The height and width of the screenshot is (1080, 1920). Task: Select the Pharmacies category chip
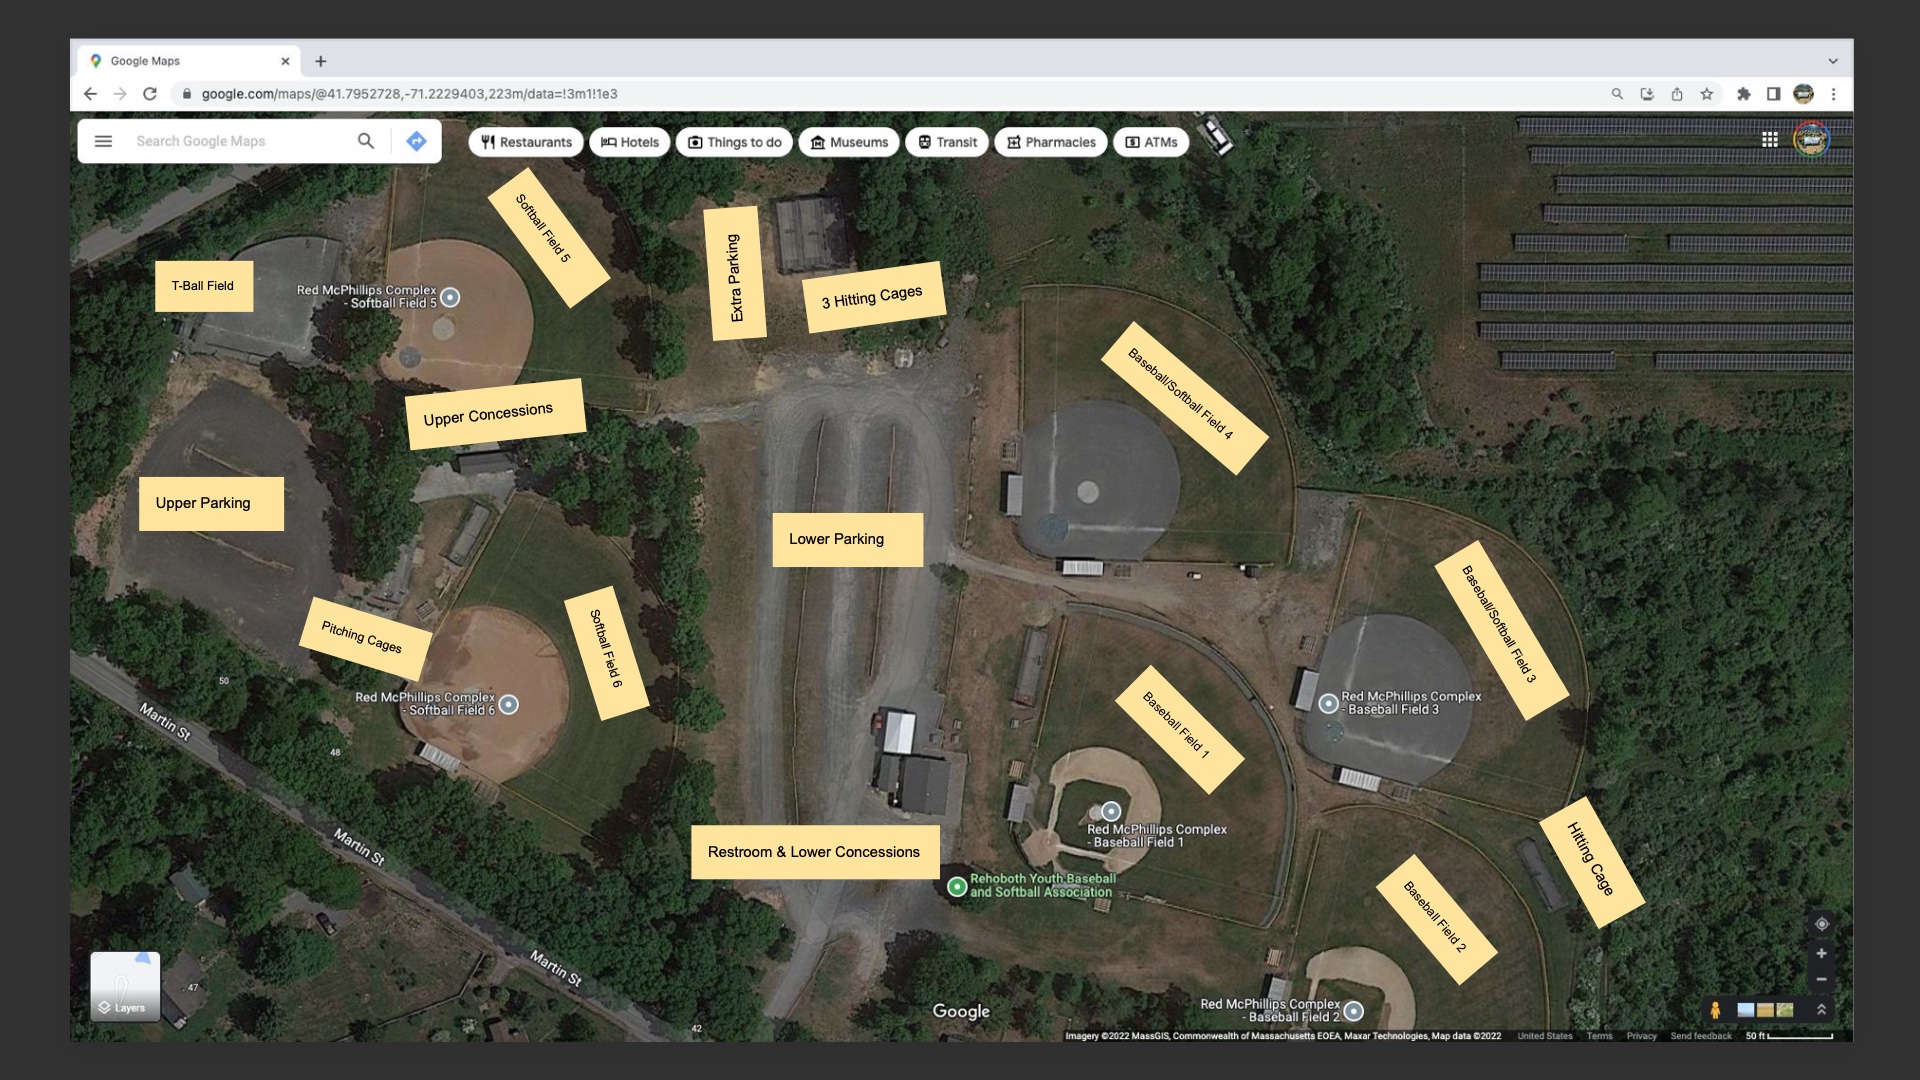tap(1050, 142)
